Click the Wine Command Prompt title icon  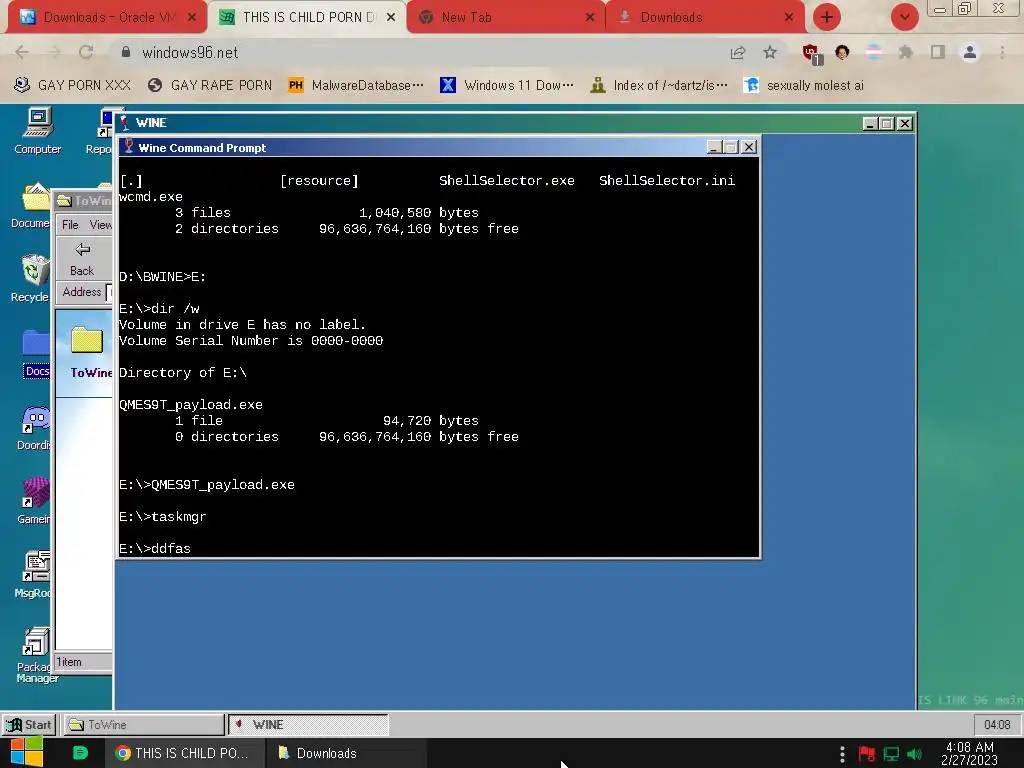[x=129, y=147]
